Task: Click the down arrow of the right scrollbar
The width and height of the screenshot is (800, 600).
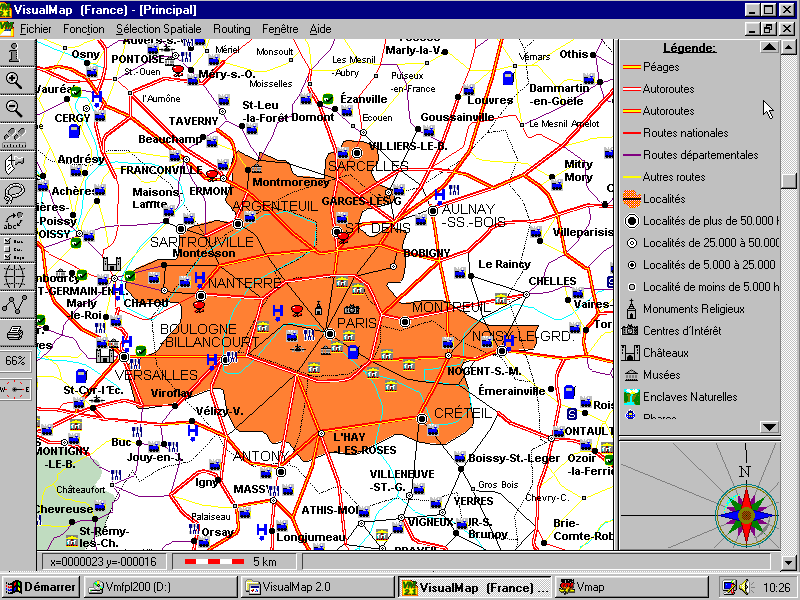Action: pos(789,562)
